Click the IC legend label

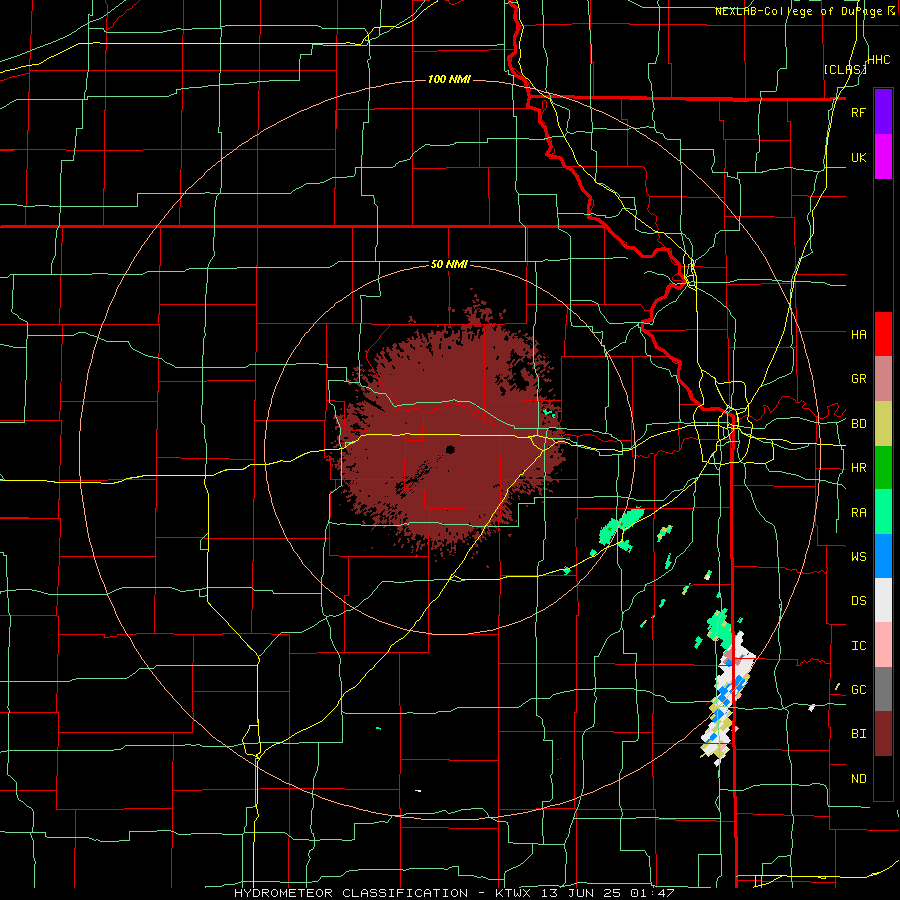click(858, 646)
